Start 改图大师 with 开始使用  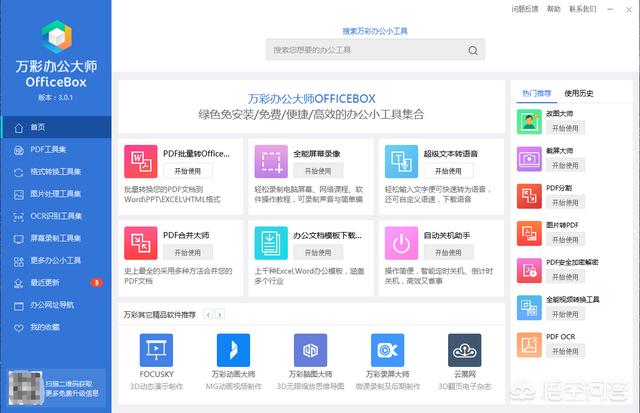coord(565,128)
